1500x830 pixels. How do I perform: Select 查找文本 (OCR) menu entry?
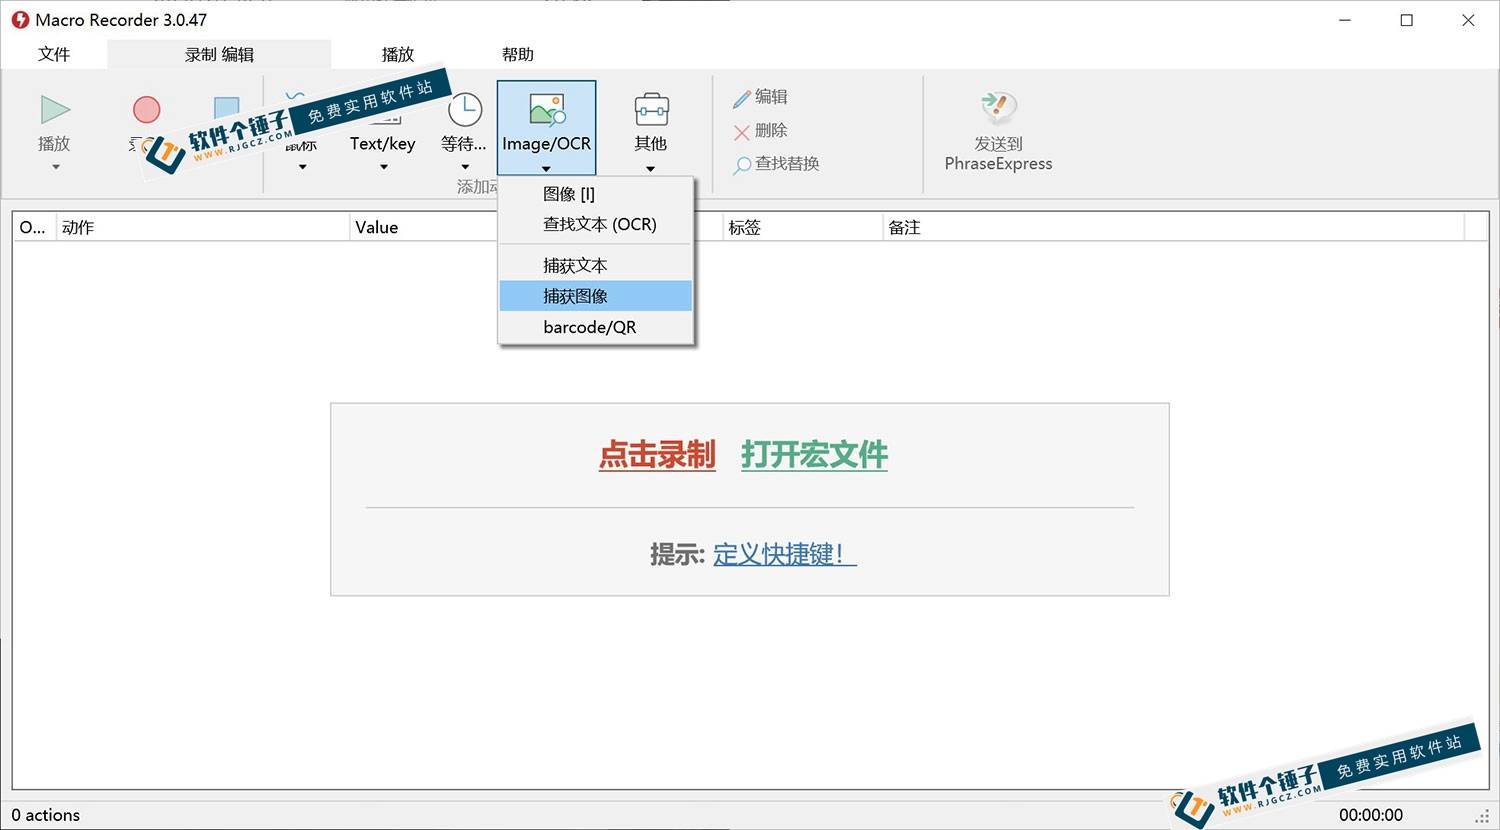pyautogui.click(x=596, y=224)
